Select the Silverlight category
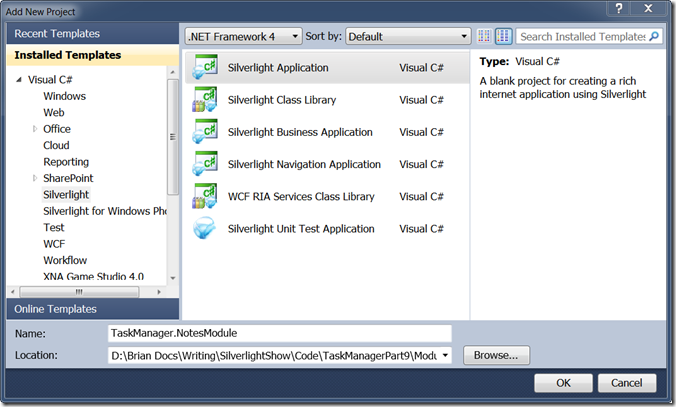 (x=66, y=195)
